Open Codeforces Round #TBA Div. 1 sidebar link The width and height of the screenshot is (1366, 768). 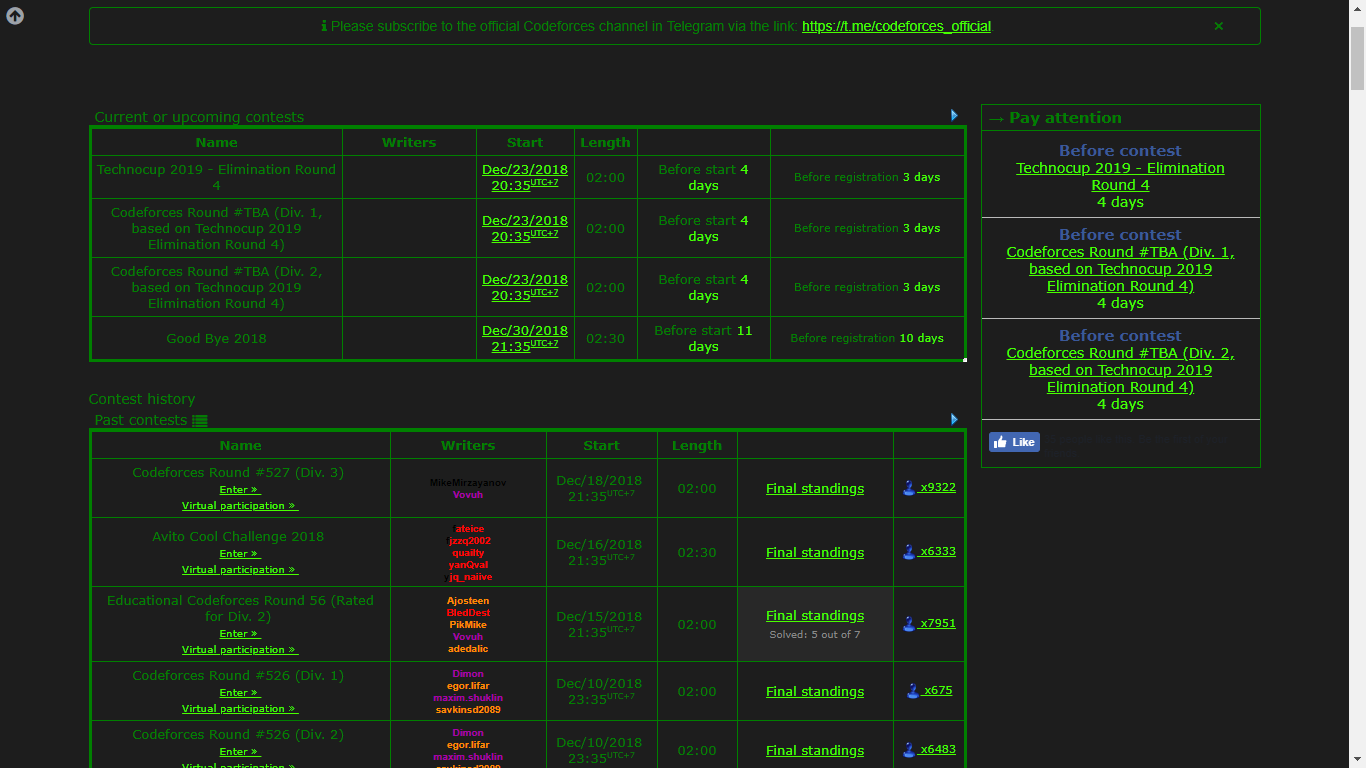[1120, 269]
